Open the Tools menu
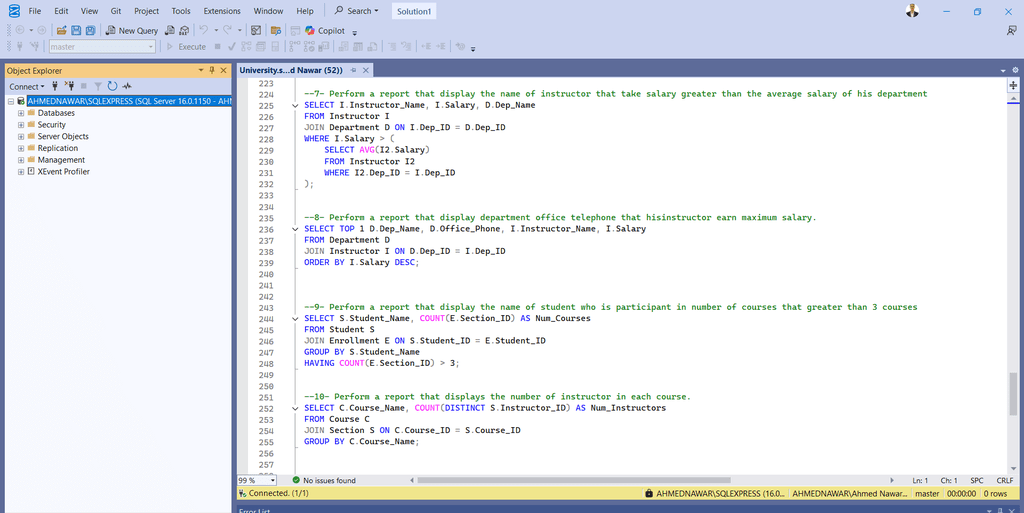The height and width of the screenshot is (513, 1024). [180, 11]
